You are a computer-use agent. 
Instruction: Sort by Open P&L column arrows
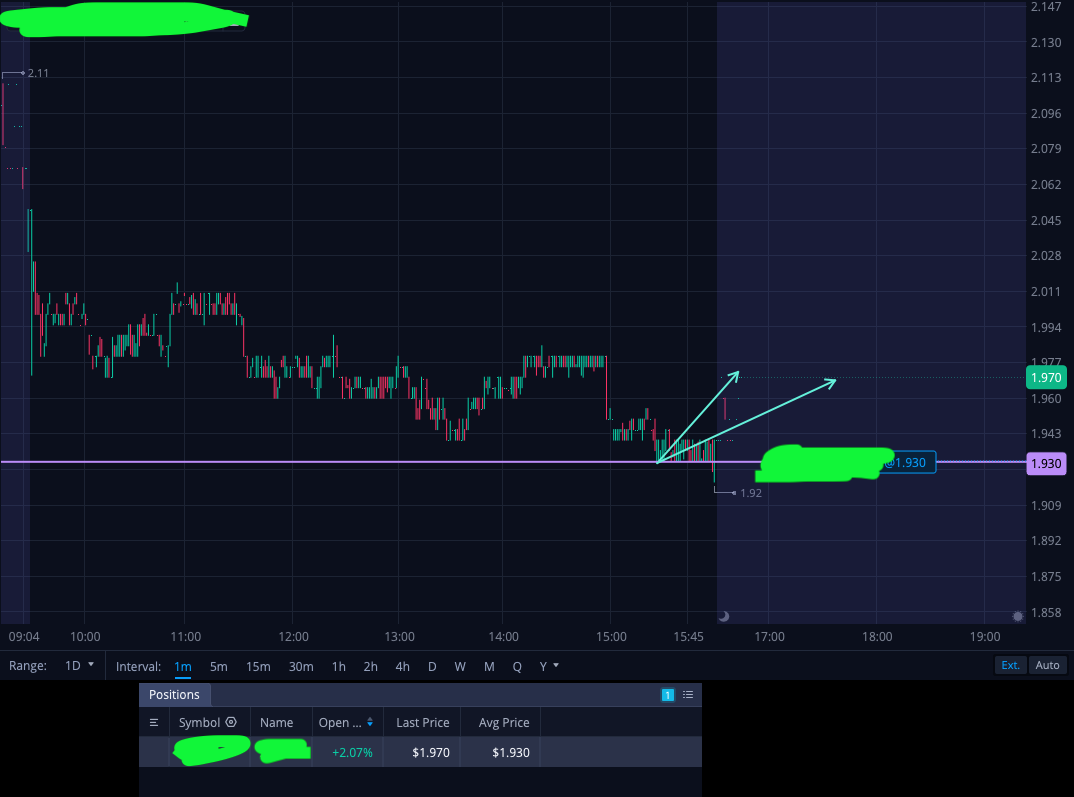pyautogui.click(x=370, y=722)
